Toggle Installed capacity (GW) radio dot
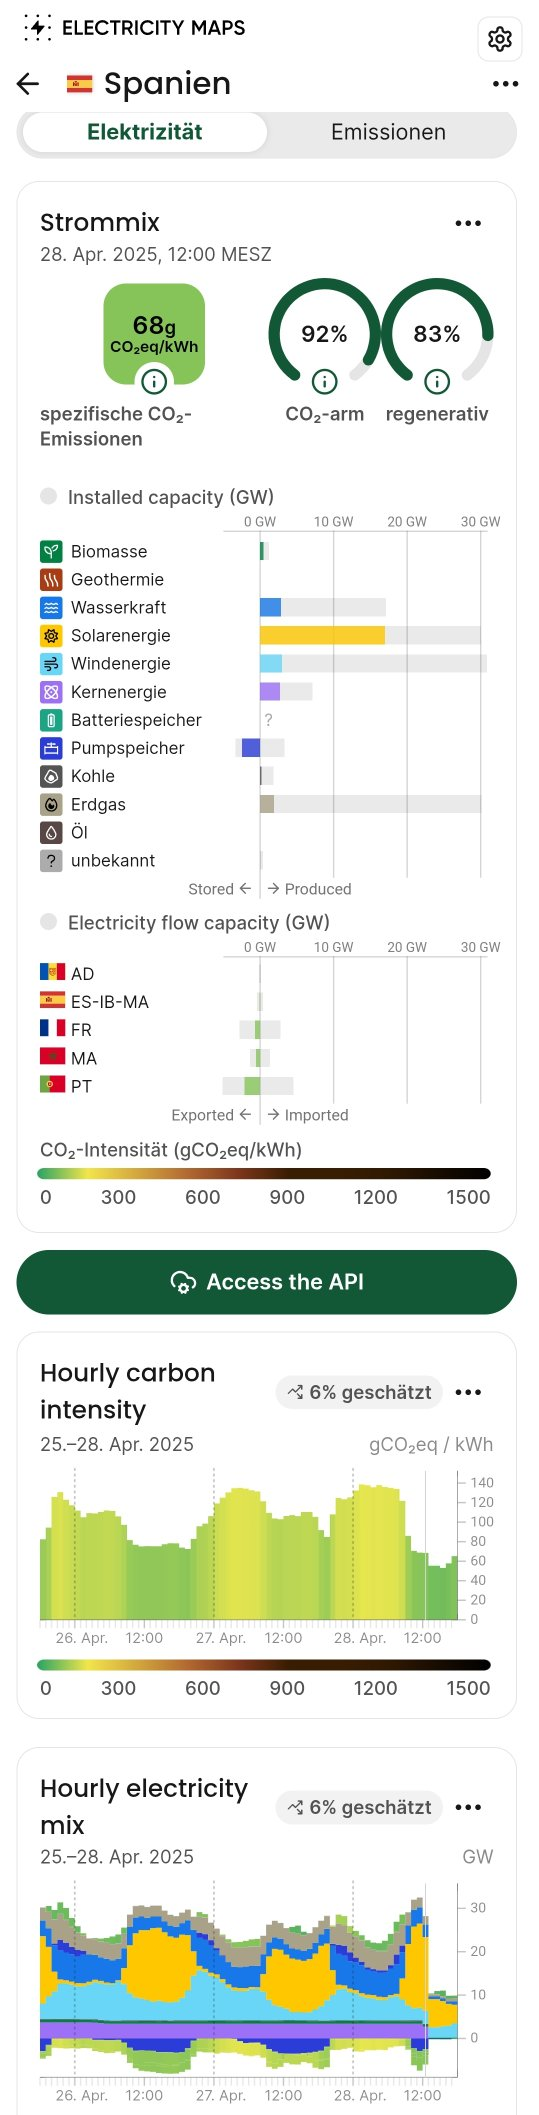 (x=48, y=496)
